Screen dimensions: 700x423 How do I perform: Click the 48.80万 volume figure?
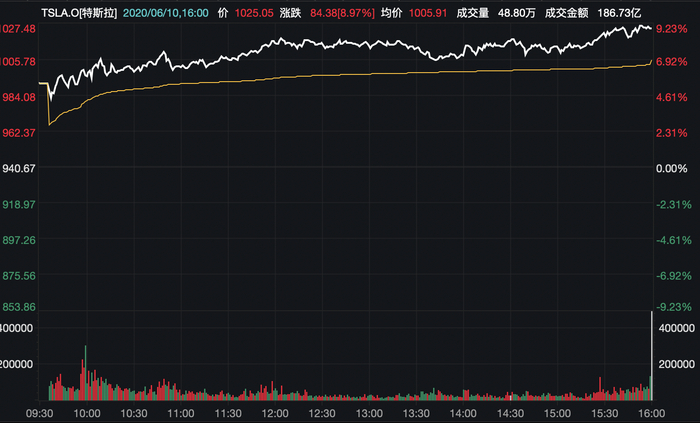517,13
